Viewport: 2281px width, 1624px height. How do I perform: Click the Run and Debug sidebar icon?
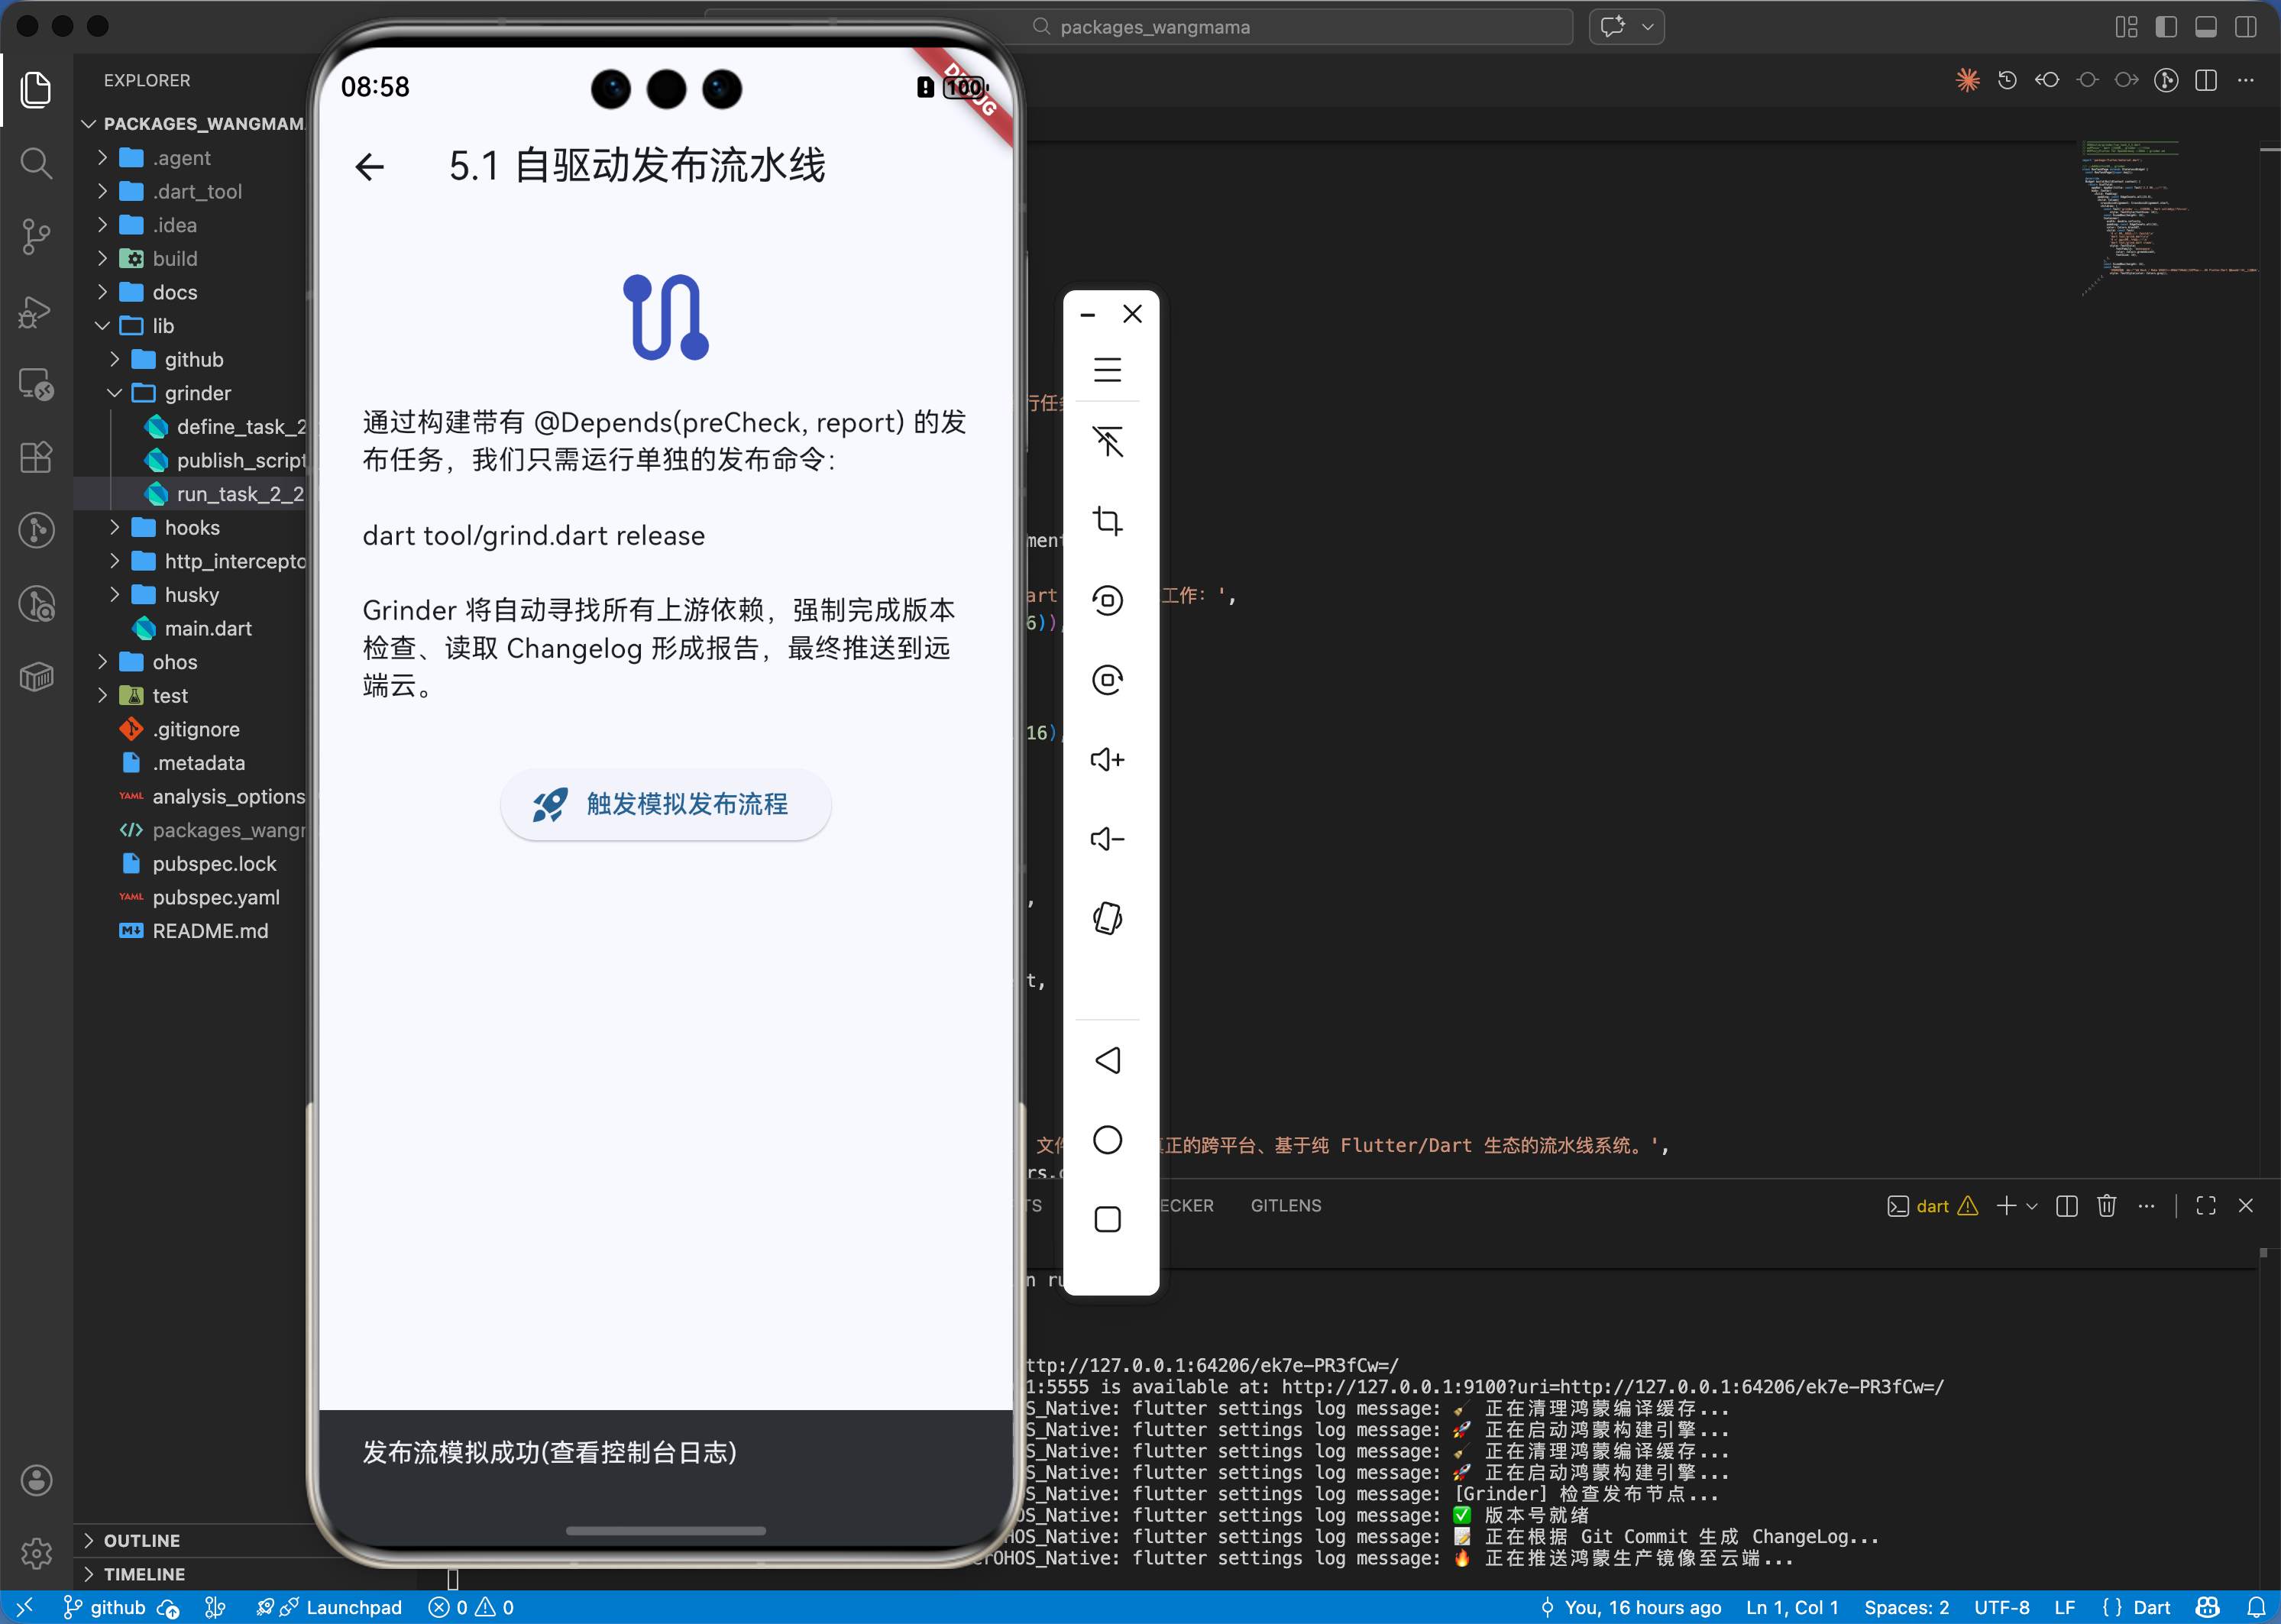(x=36, y=312)
